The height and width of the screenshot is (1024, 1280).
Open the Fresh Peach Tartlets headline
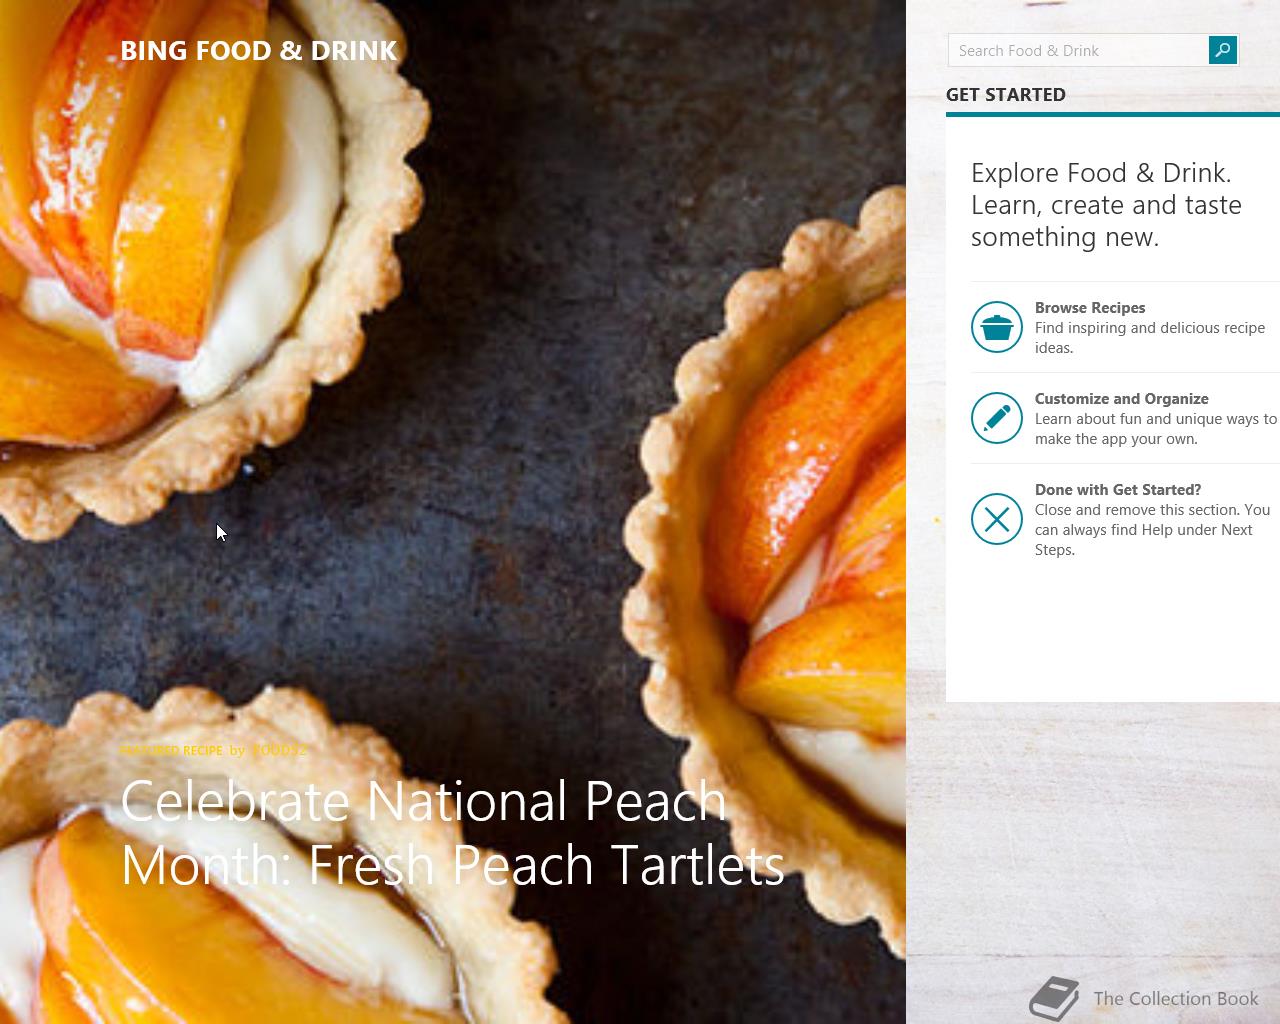click(452, 833)
